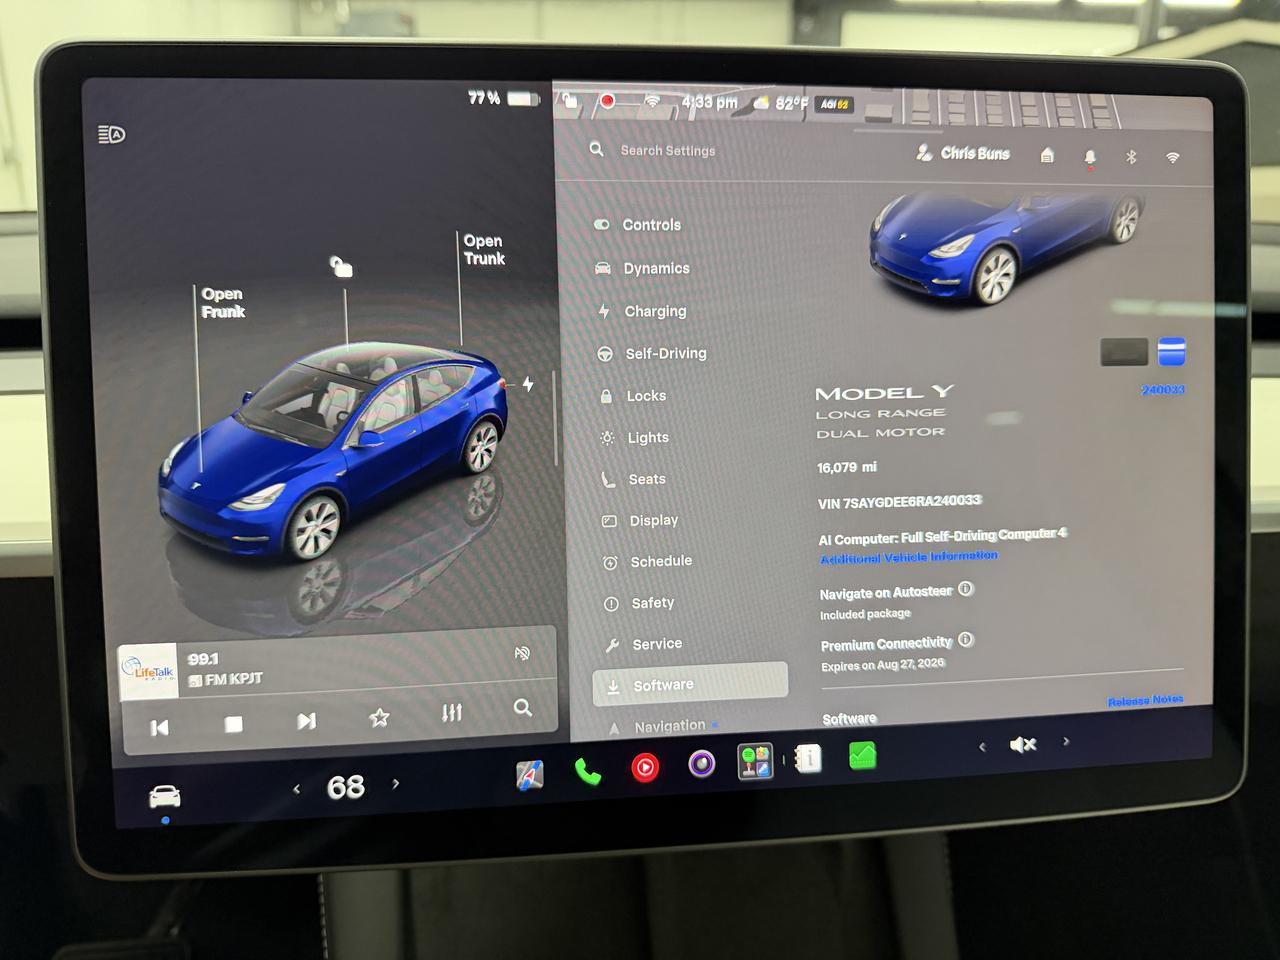Open the Navigation maps app in the dock
Image resolution: width=1280 pixels, height=960 pixels.
coord(529,774)
